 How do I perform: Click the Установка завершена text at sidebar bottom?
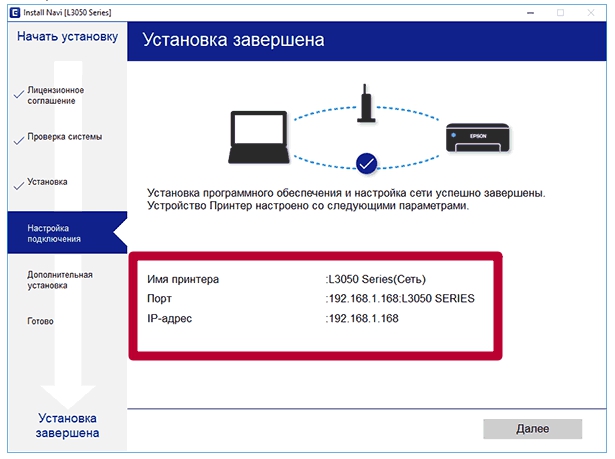67,425
